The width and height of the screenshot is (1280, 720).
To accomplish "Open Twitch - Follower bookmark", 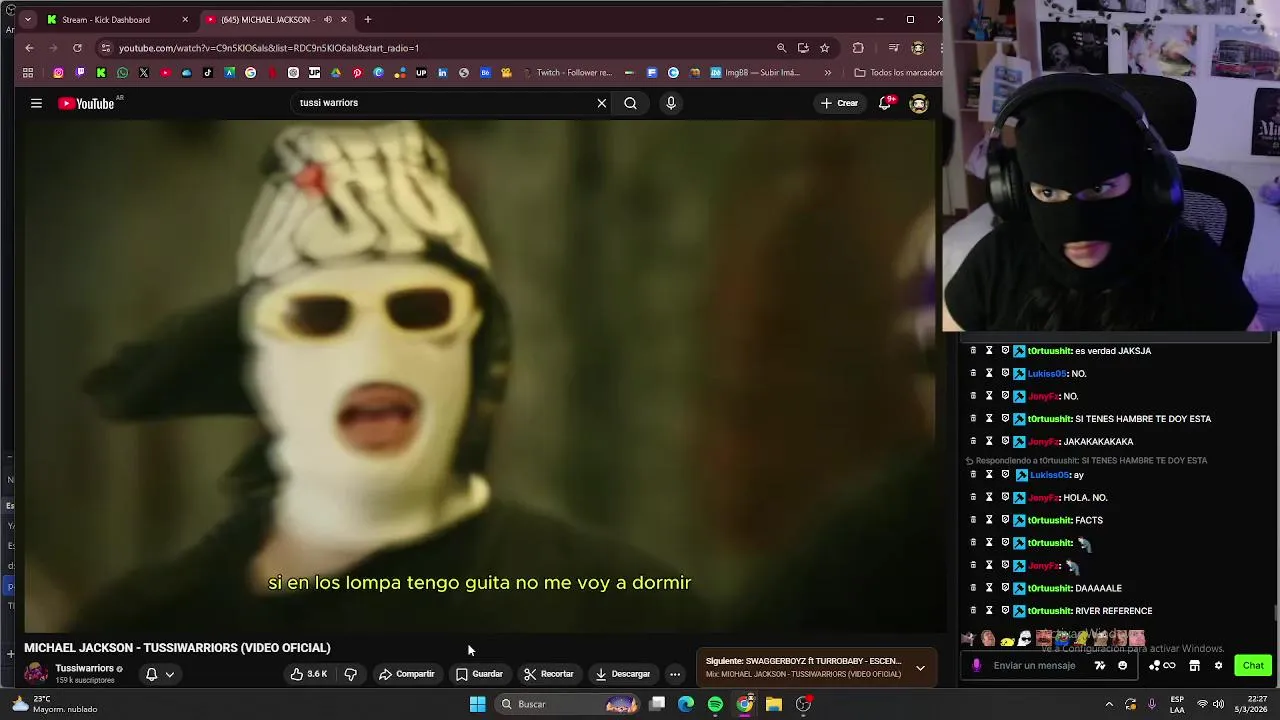I will pos(566,73).
